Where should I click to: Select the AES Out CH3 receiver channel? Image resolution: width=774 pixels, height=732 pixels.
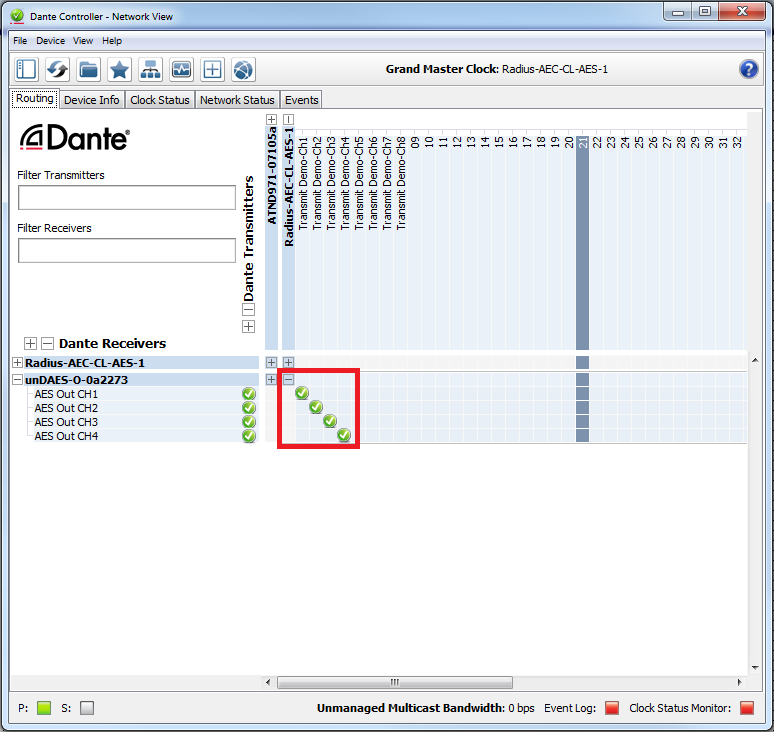(x=66, y=422)
